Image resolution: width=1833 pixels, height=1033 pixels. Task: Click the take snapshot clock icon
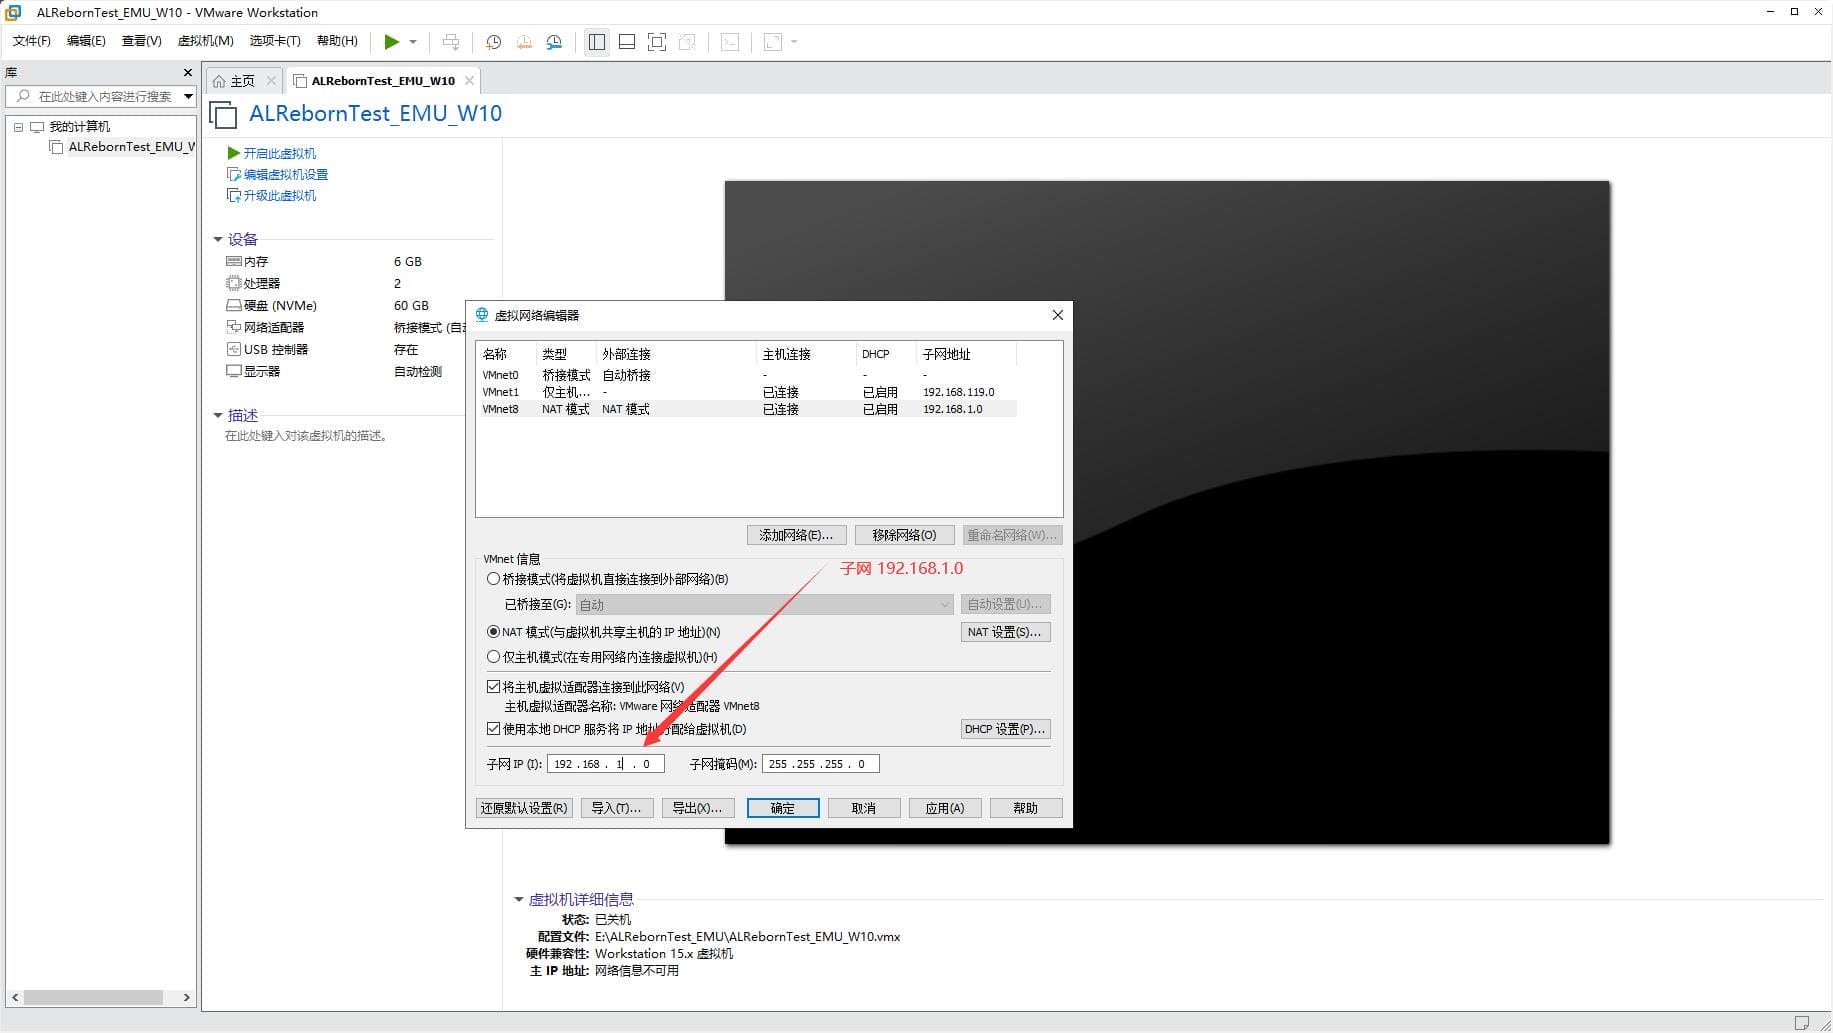click(x=493, y=42)
